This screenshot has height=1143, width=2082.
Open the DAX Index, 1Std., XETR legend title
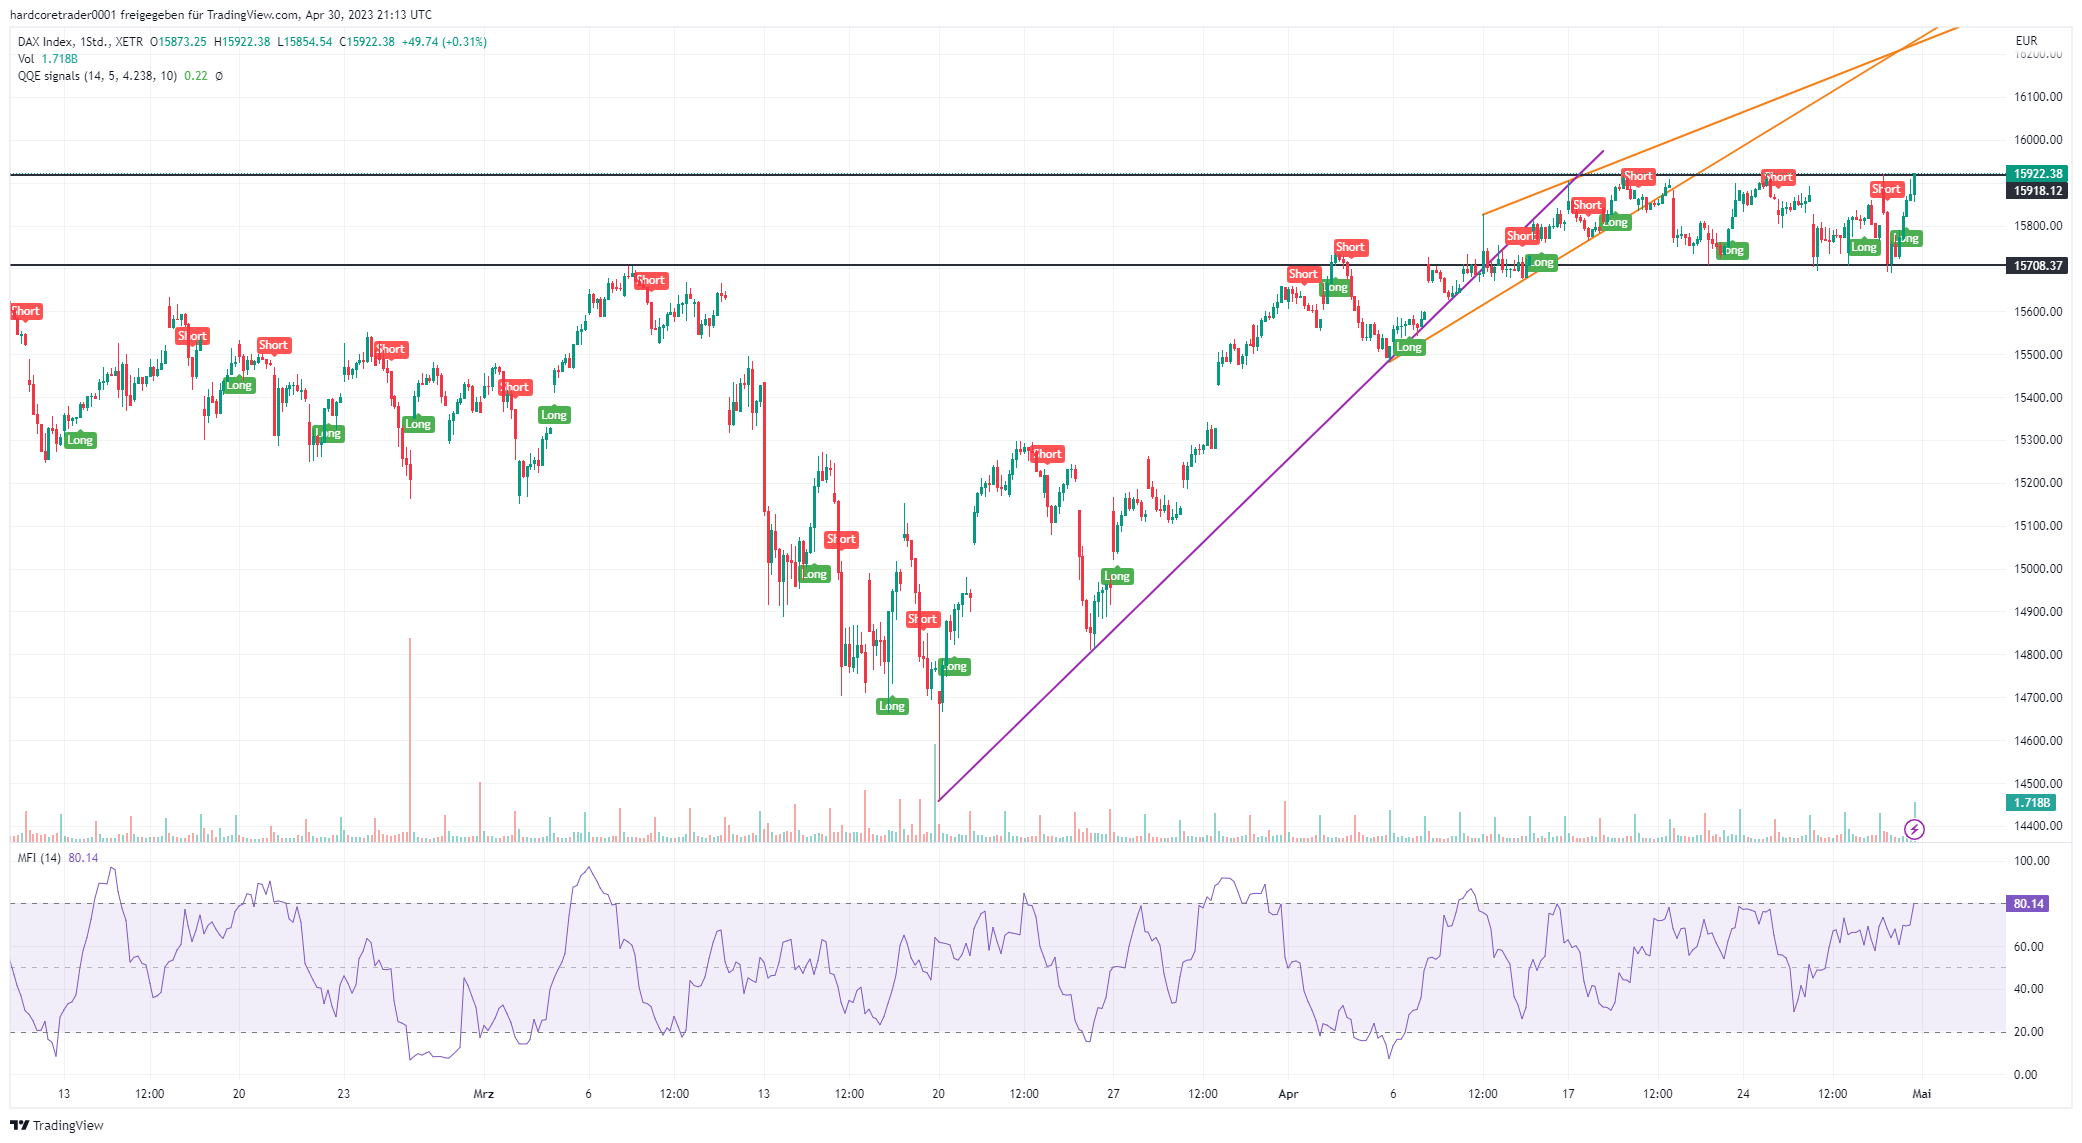(x=80, y=42)
